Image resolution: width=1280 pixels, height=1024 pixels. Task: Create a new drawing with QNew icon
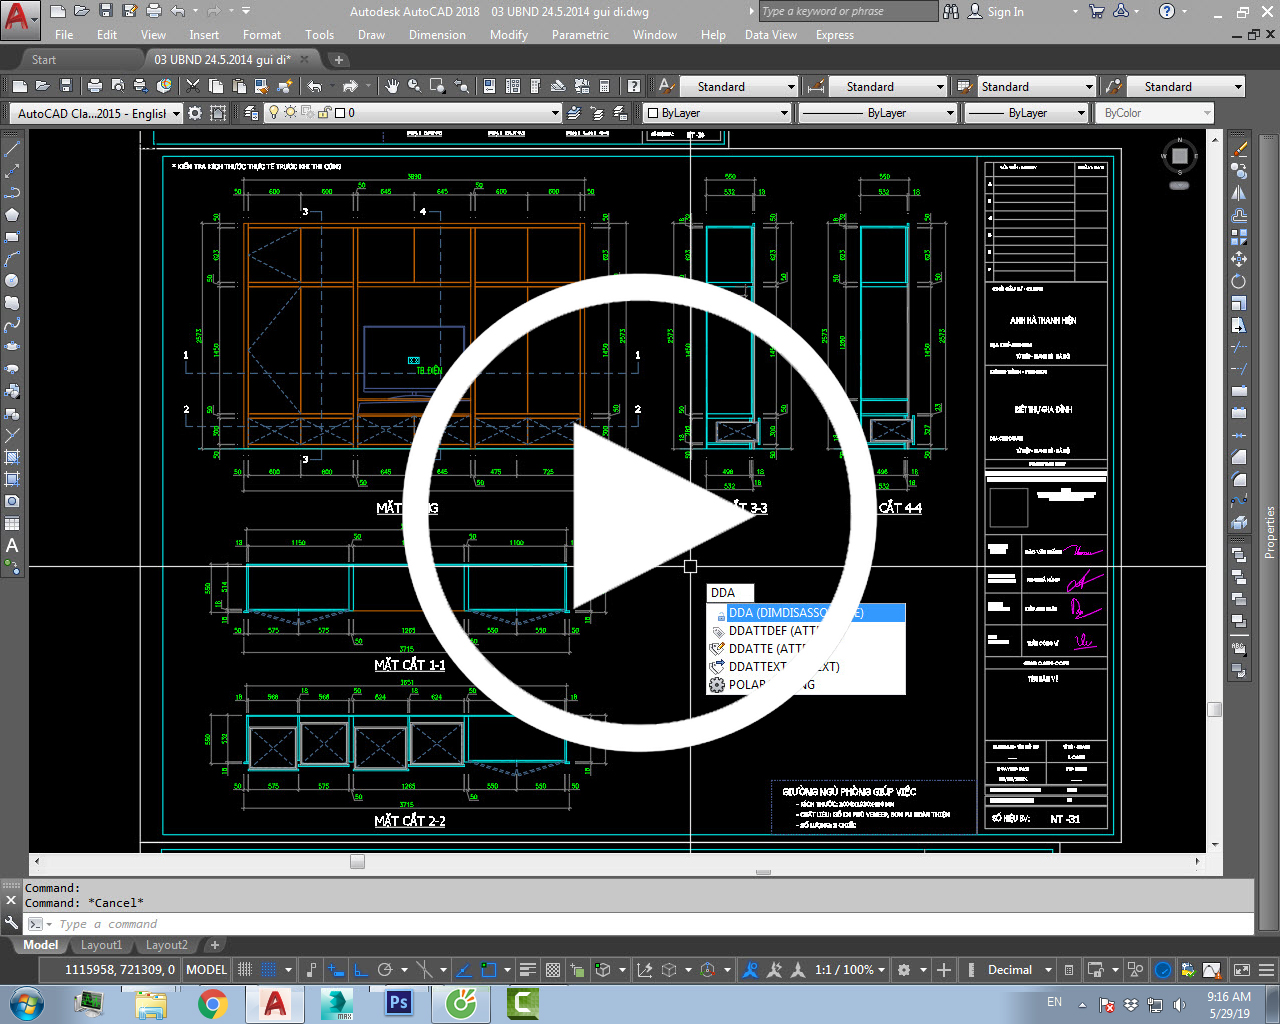pos(20,86)
